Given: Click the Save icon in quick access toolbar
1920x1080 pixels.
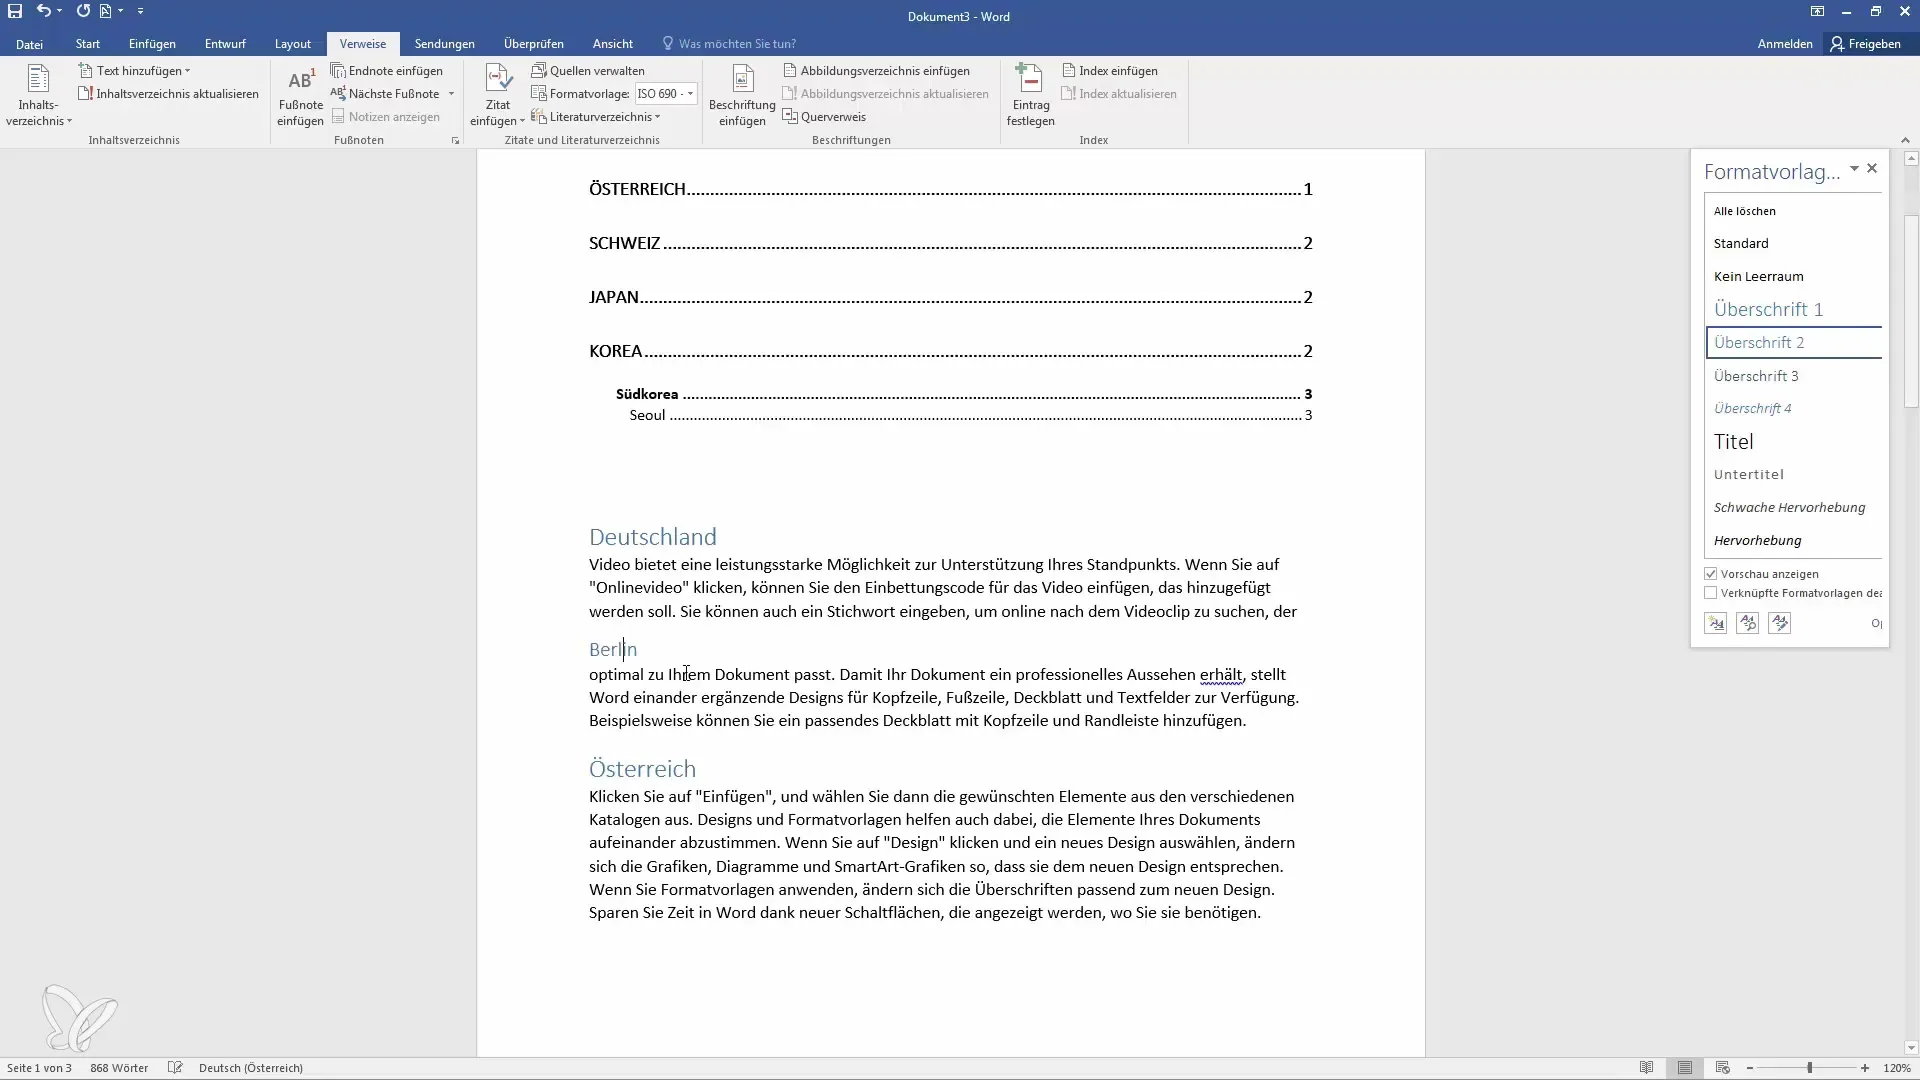Looking at the screenshot, I should pyautogui.click(x=15, y=11).
